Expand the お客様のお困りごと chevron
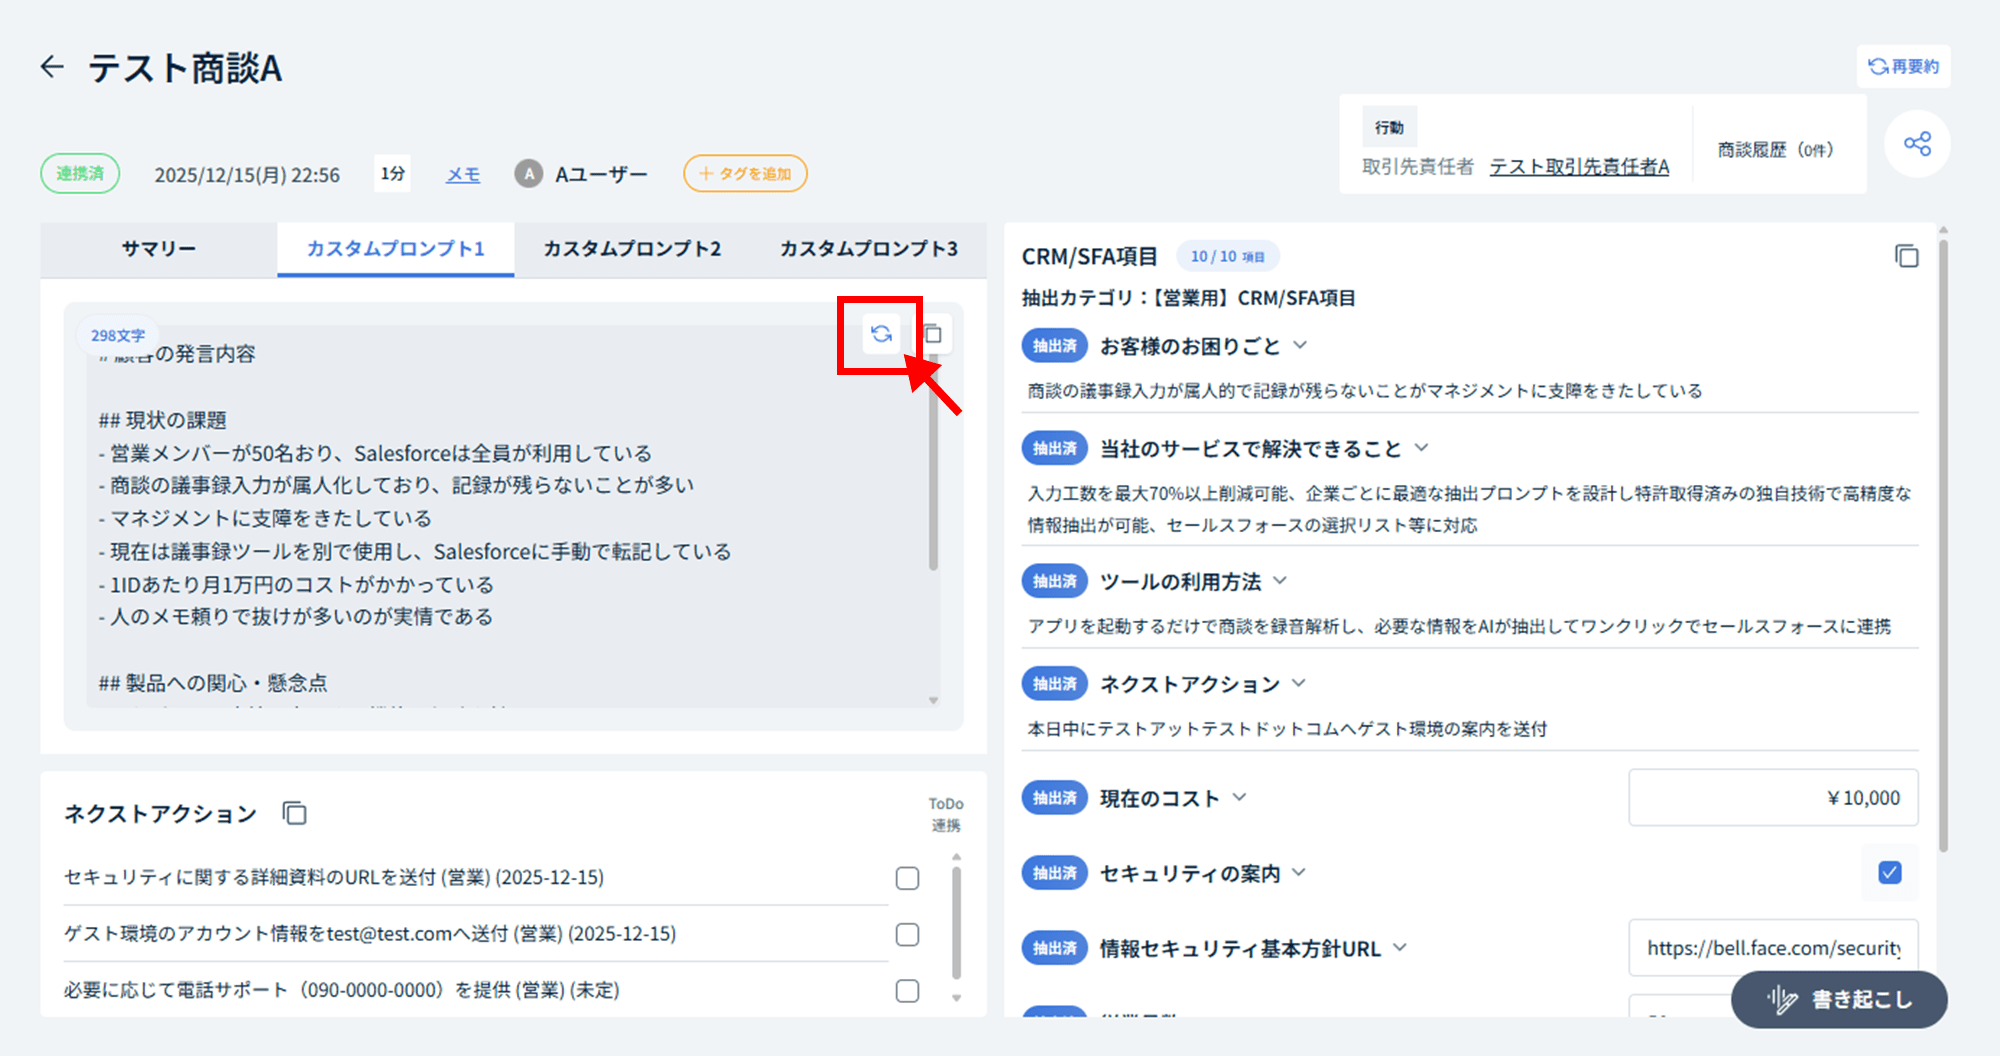The height and width of the screenshot is (1056, 2000). pyautogui.click(x=1300, y=346)
